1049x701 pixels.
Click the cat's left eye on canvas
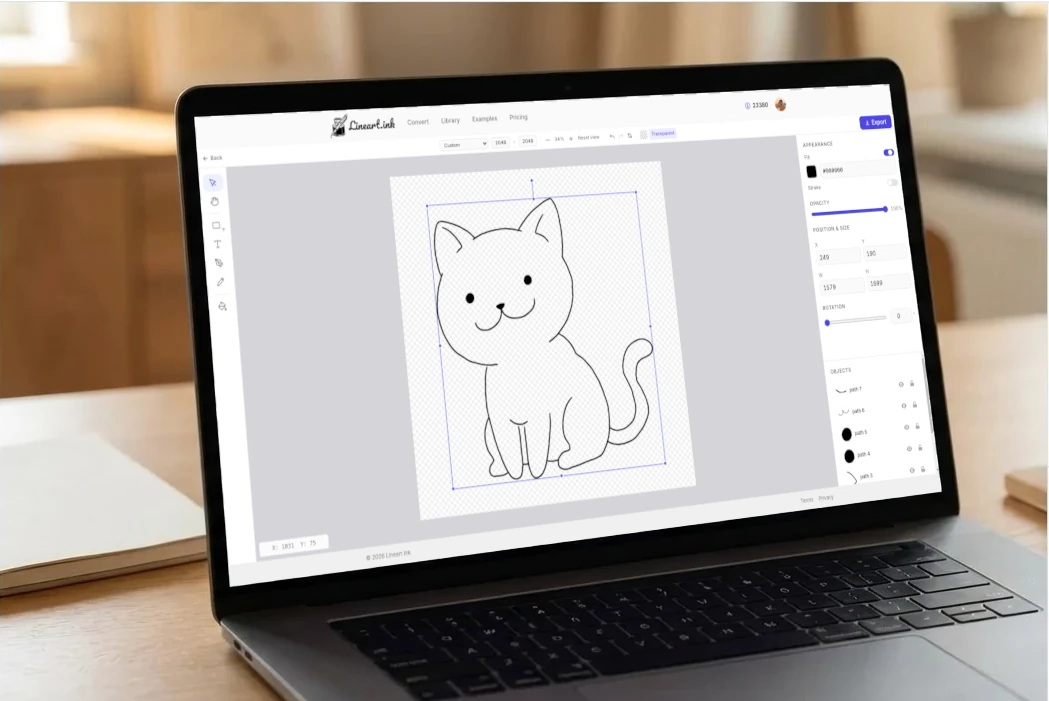[x=470, y=298]
